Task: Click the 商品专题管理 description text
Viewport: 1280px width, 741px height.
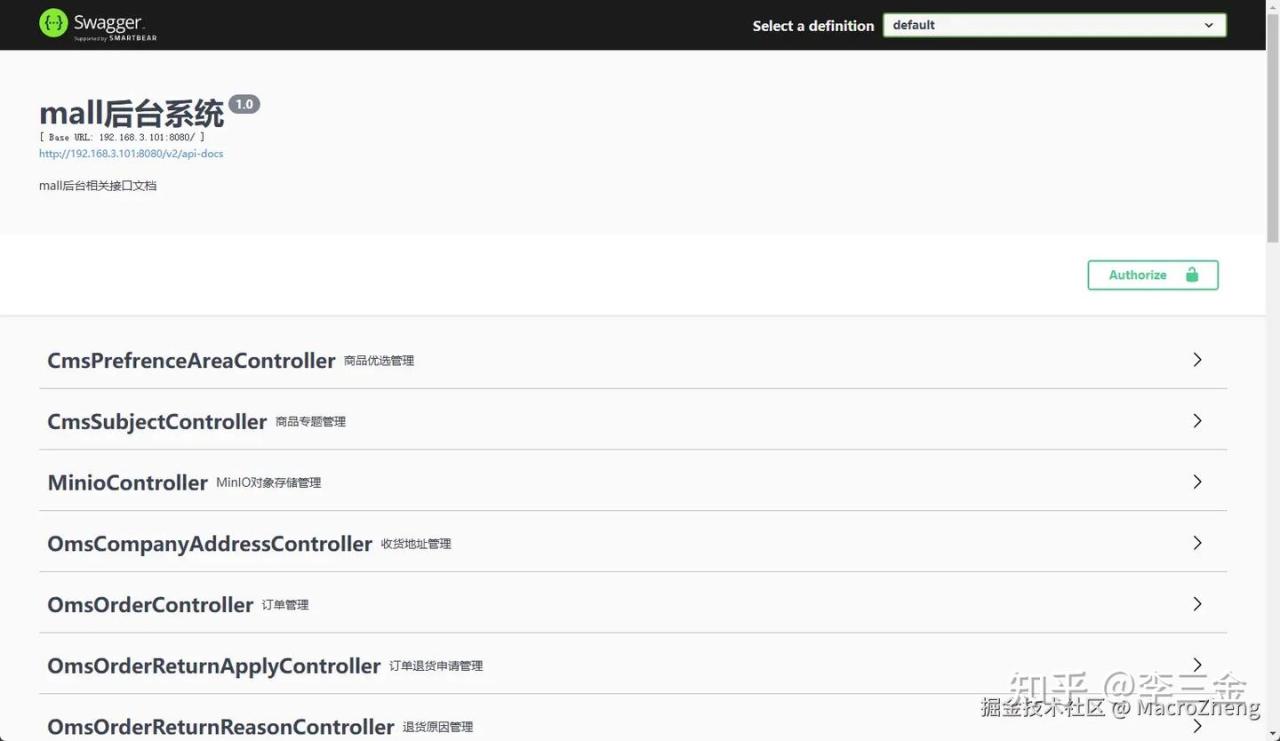Action: click(x=311, y=422)
